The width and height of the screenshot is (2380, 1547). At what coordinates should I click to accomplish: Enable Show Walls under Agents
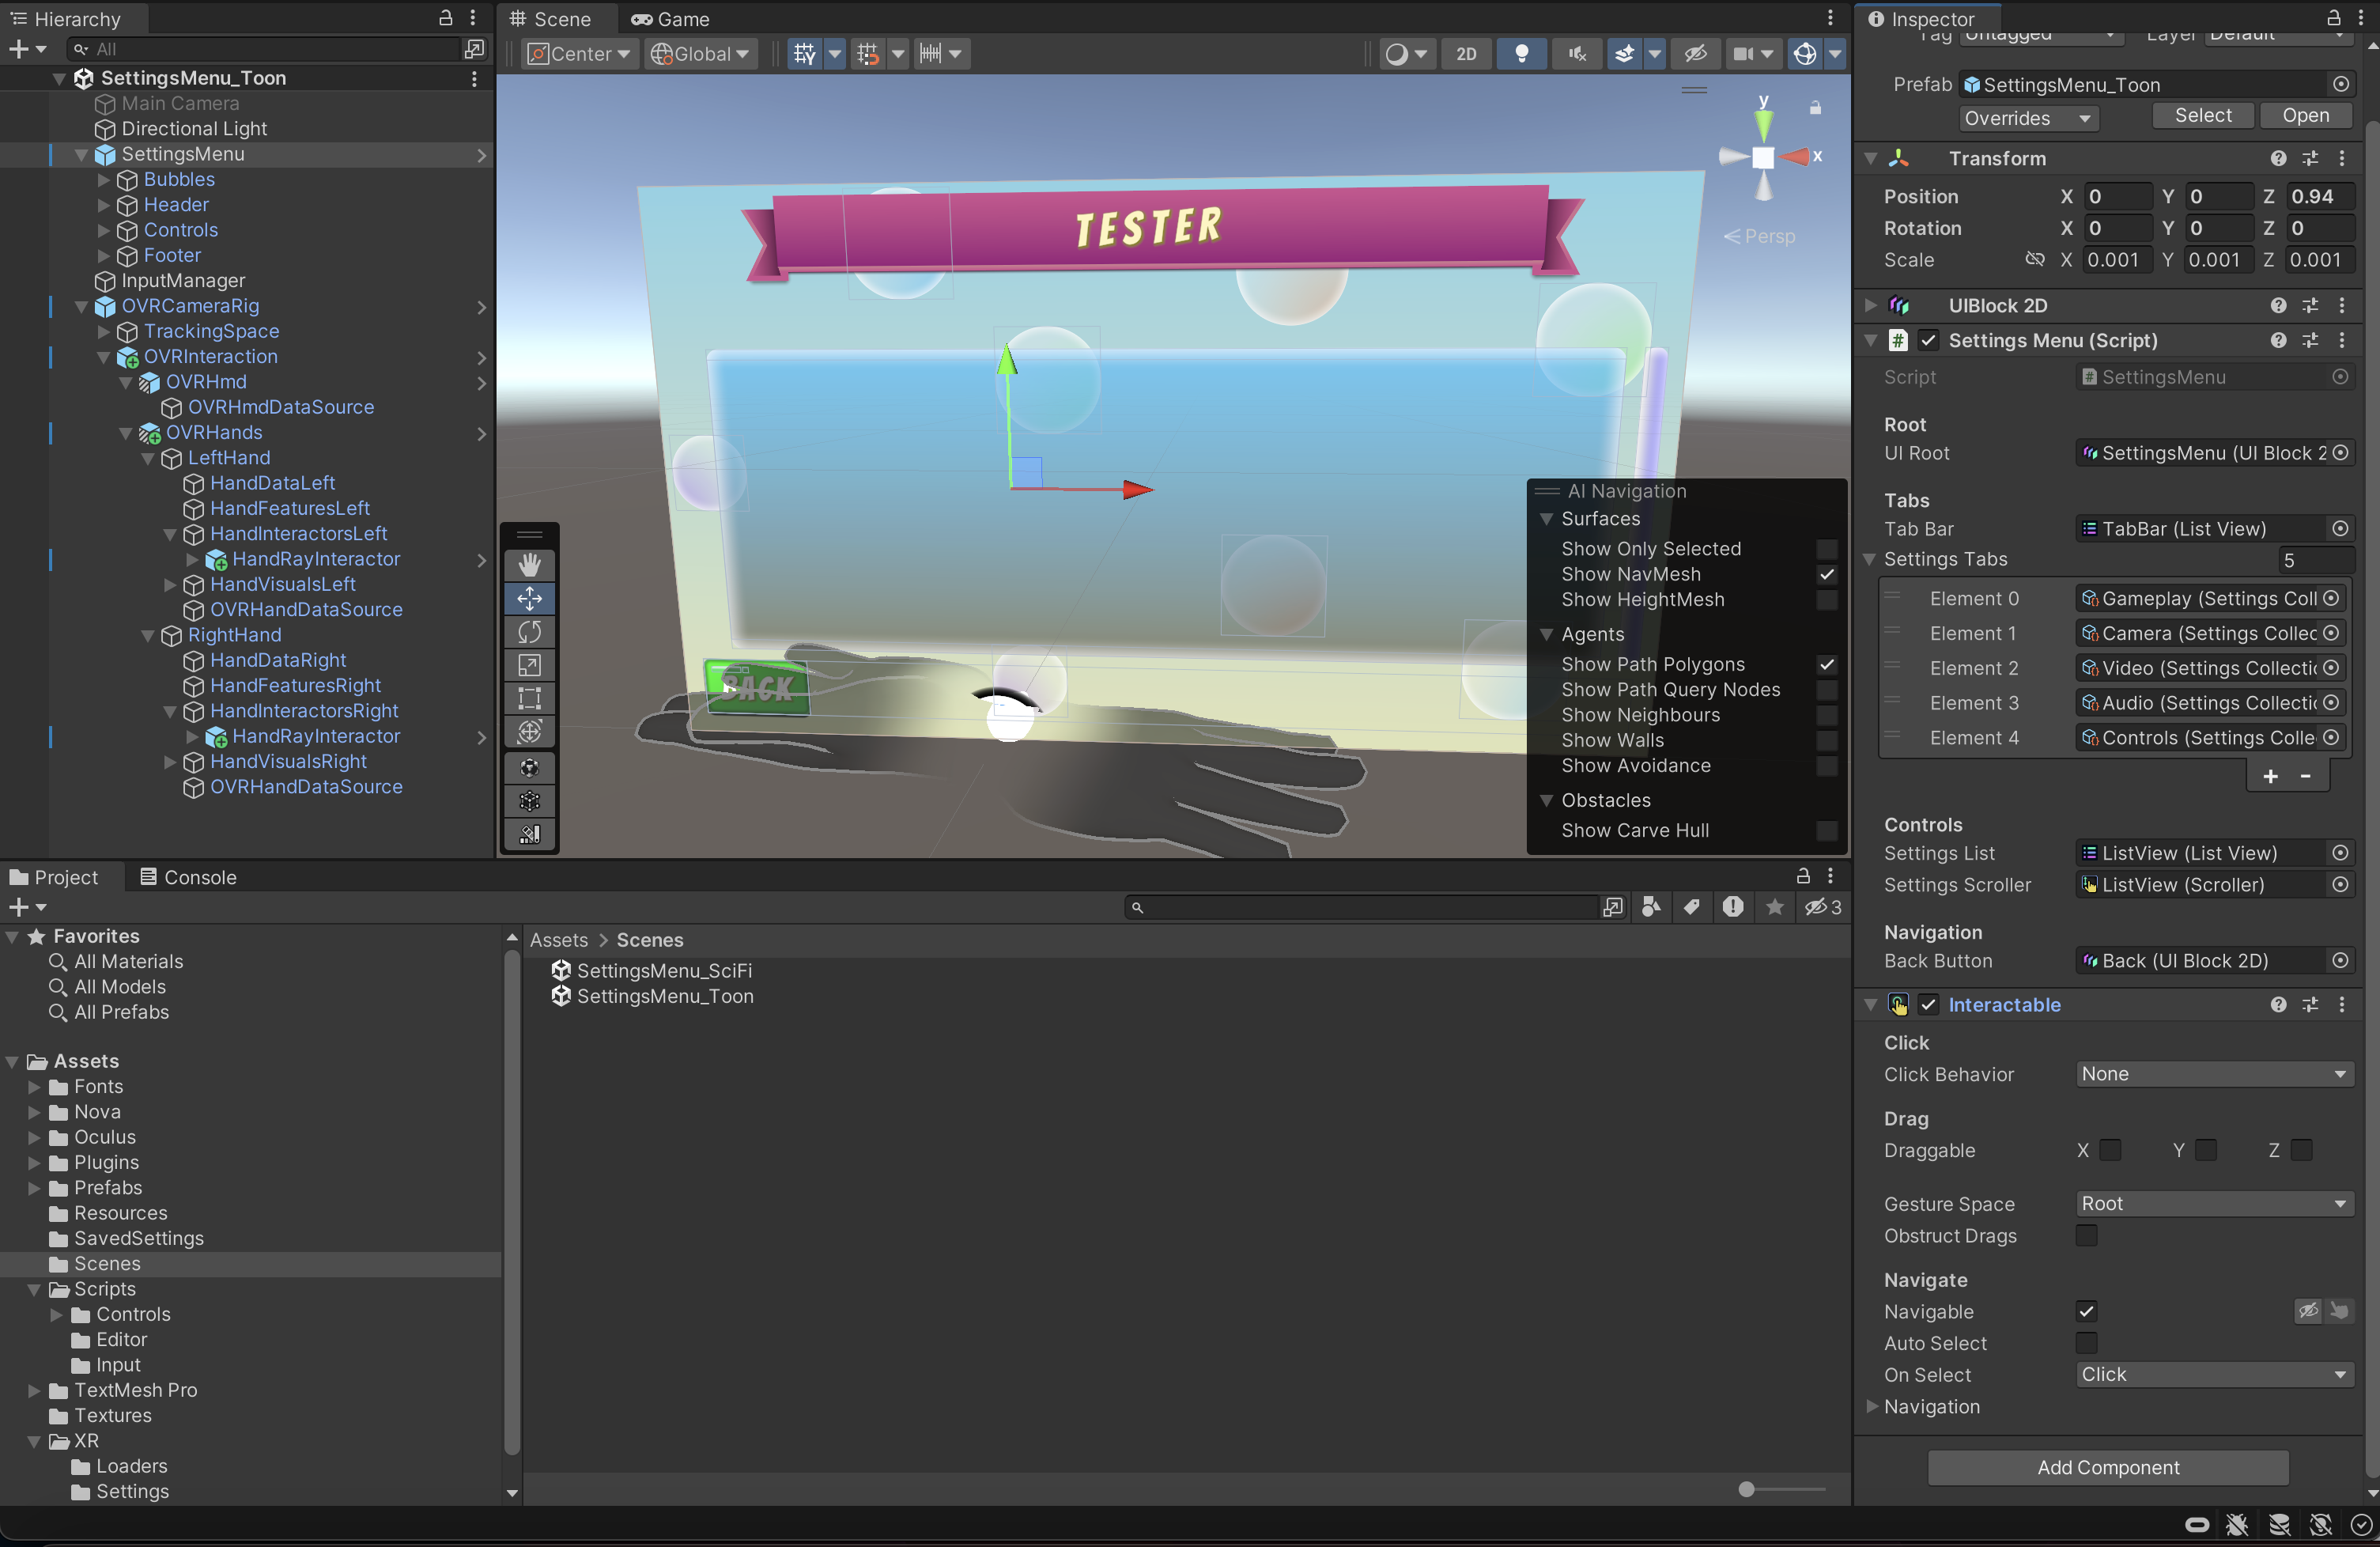1827,740
